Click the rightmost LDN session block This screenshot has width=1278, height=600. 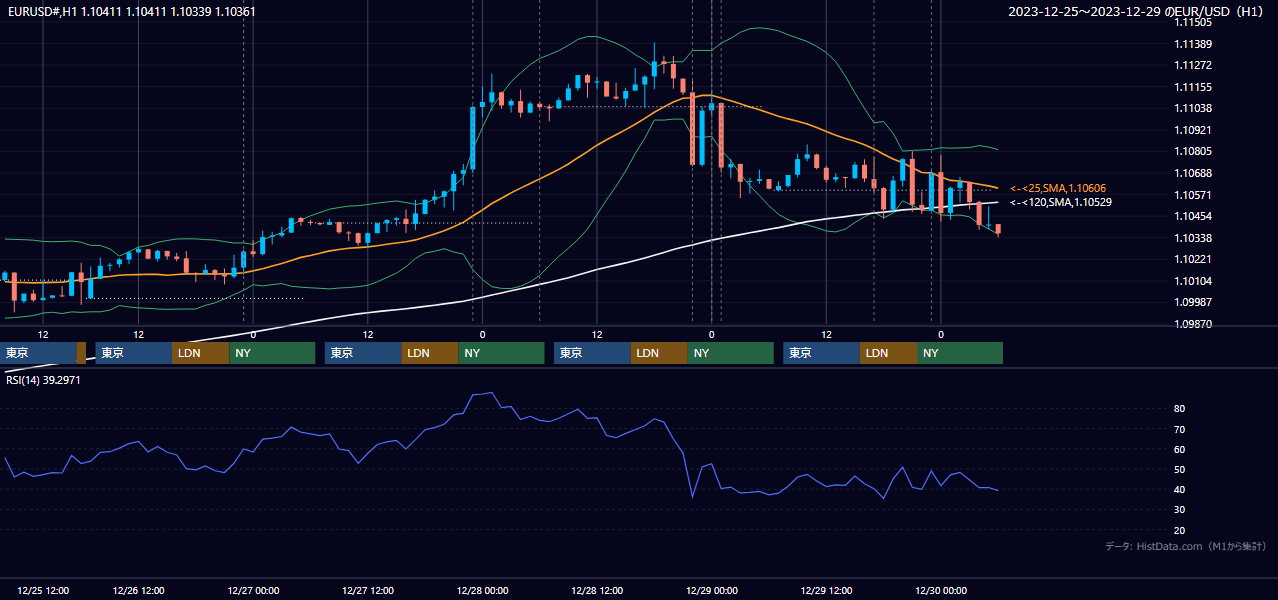click(888, 353)
